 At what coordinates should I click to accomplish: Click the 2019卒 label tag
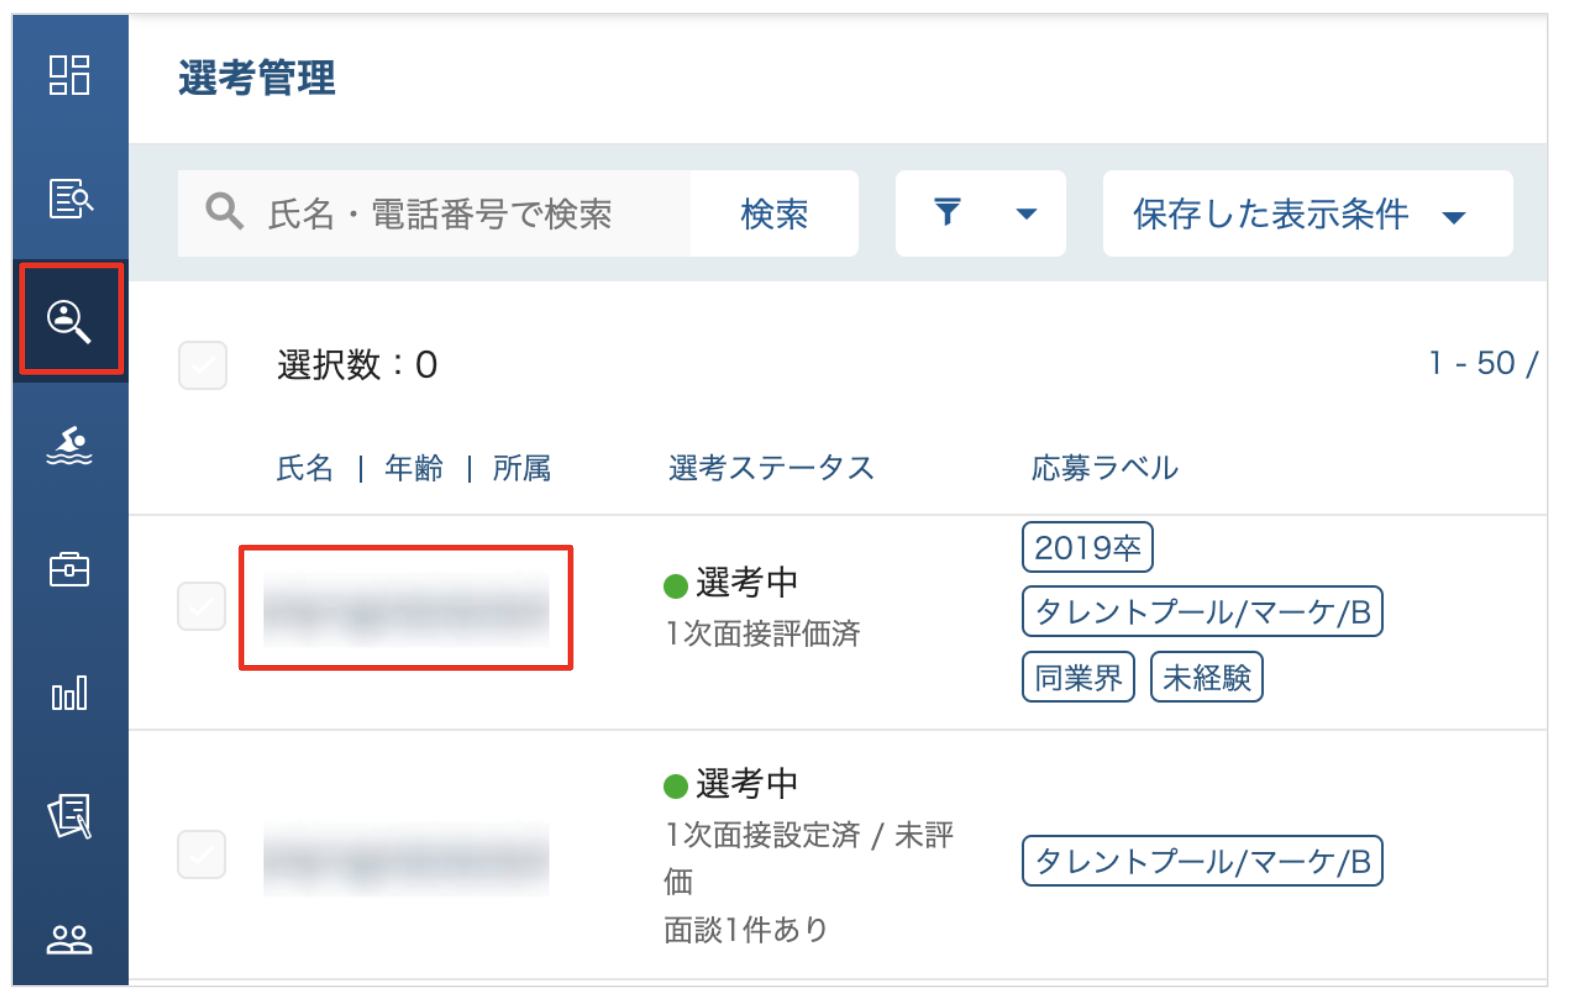click(1087, 548)
